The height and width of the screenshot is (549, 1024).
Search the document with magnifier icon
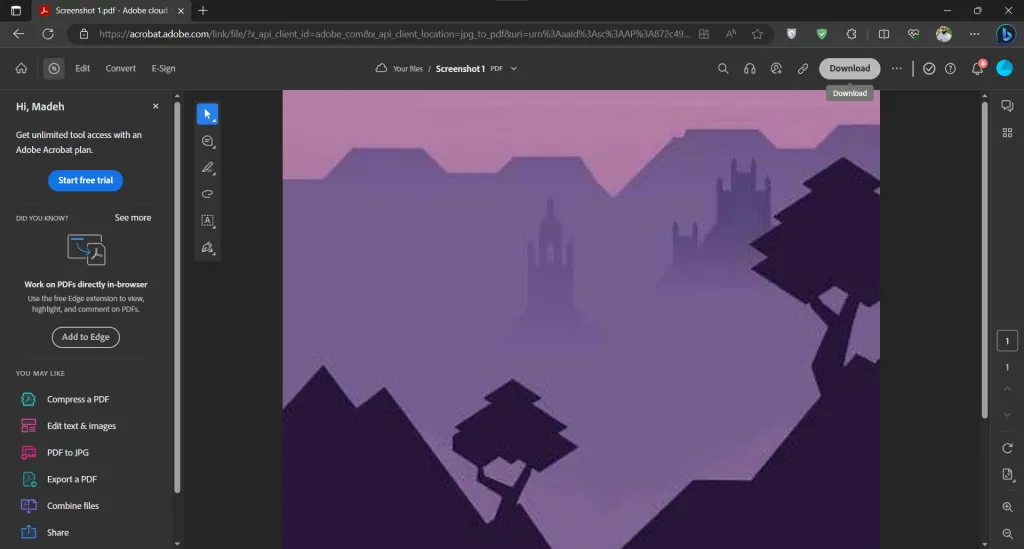(x=723, y=69)
